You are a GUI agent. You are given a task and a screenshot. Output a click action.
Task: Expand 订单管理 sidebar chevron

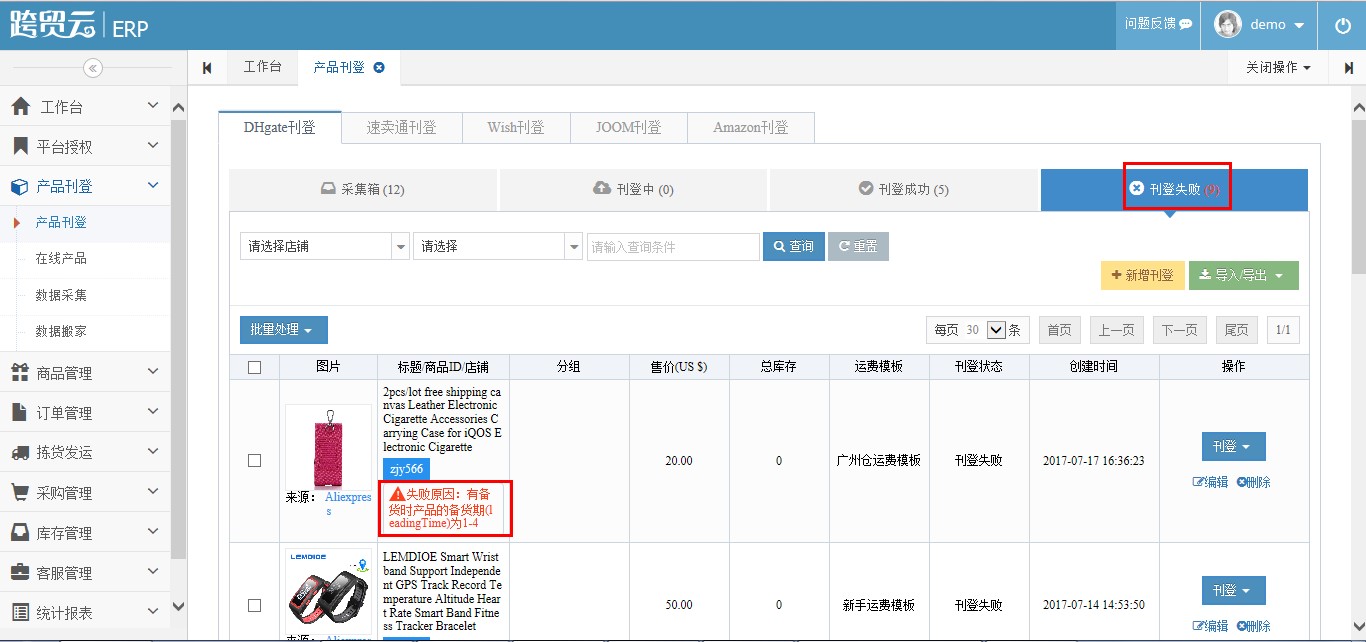pyautogui.click(x=153, y=412)
